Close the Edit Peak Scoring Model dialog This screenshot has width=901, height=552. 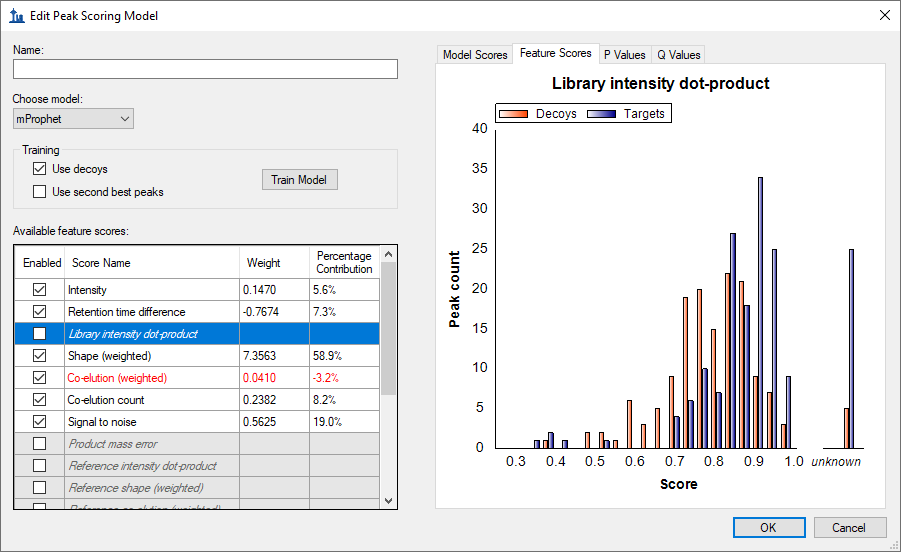click(x=883, y=15)
